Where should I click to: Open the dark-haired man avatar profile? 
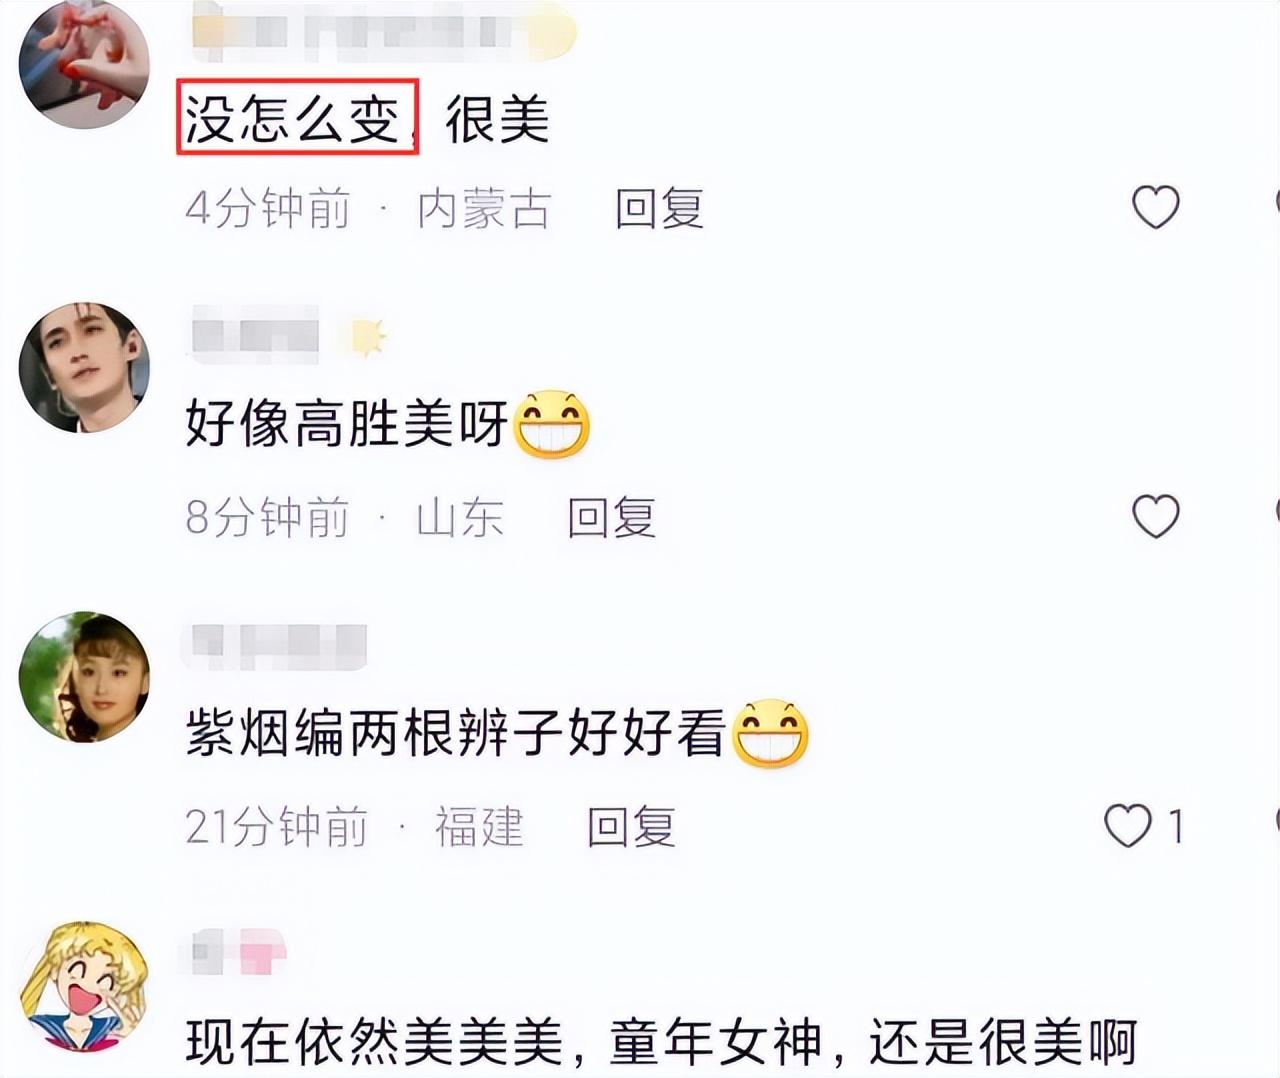84,367
